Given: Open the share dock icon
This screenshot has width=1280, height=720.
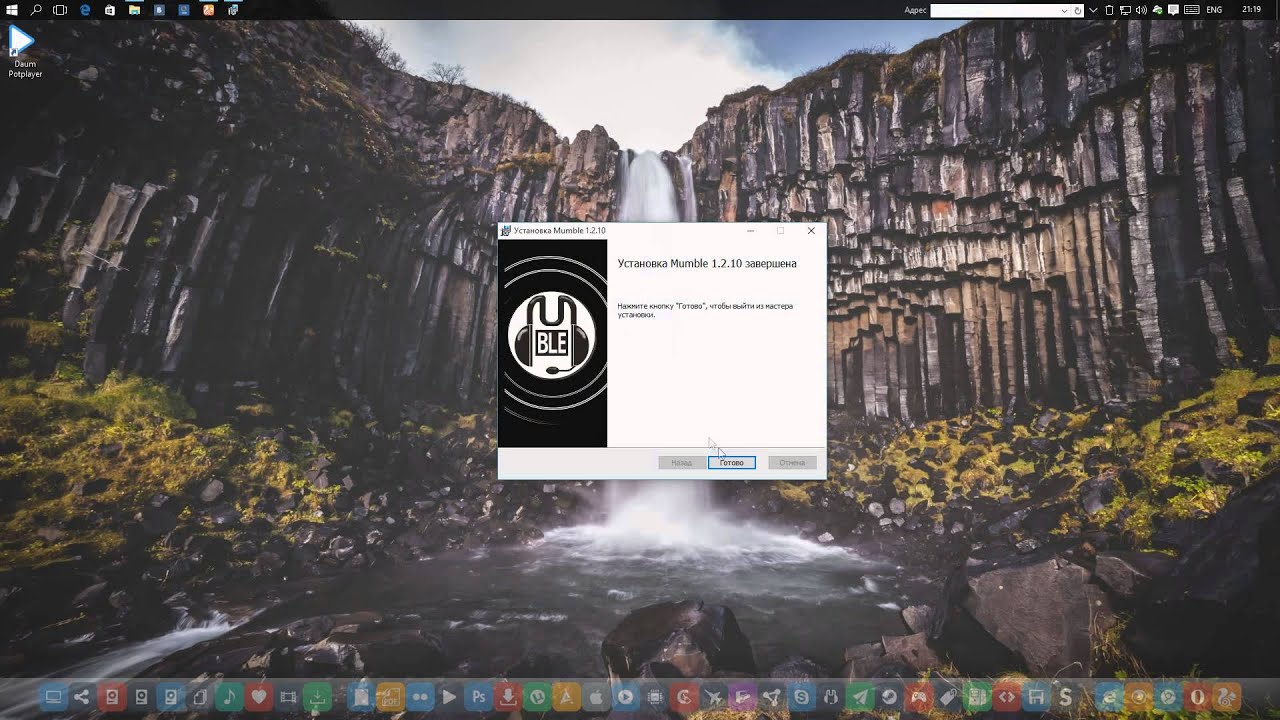Looking at the screenshot, I should (82, 696).
